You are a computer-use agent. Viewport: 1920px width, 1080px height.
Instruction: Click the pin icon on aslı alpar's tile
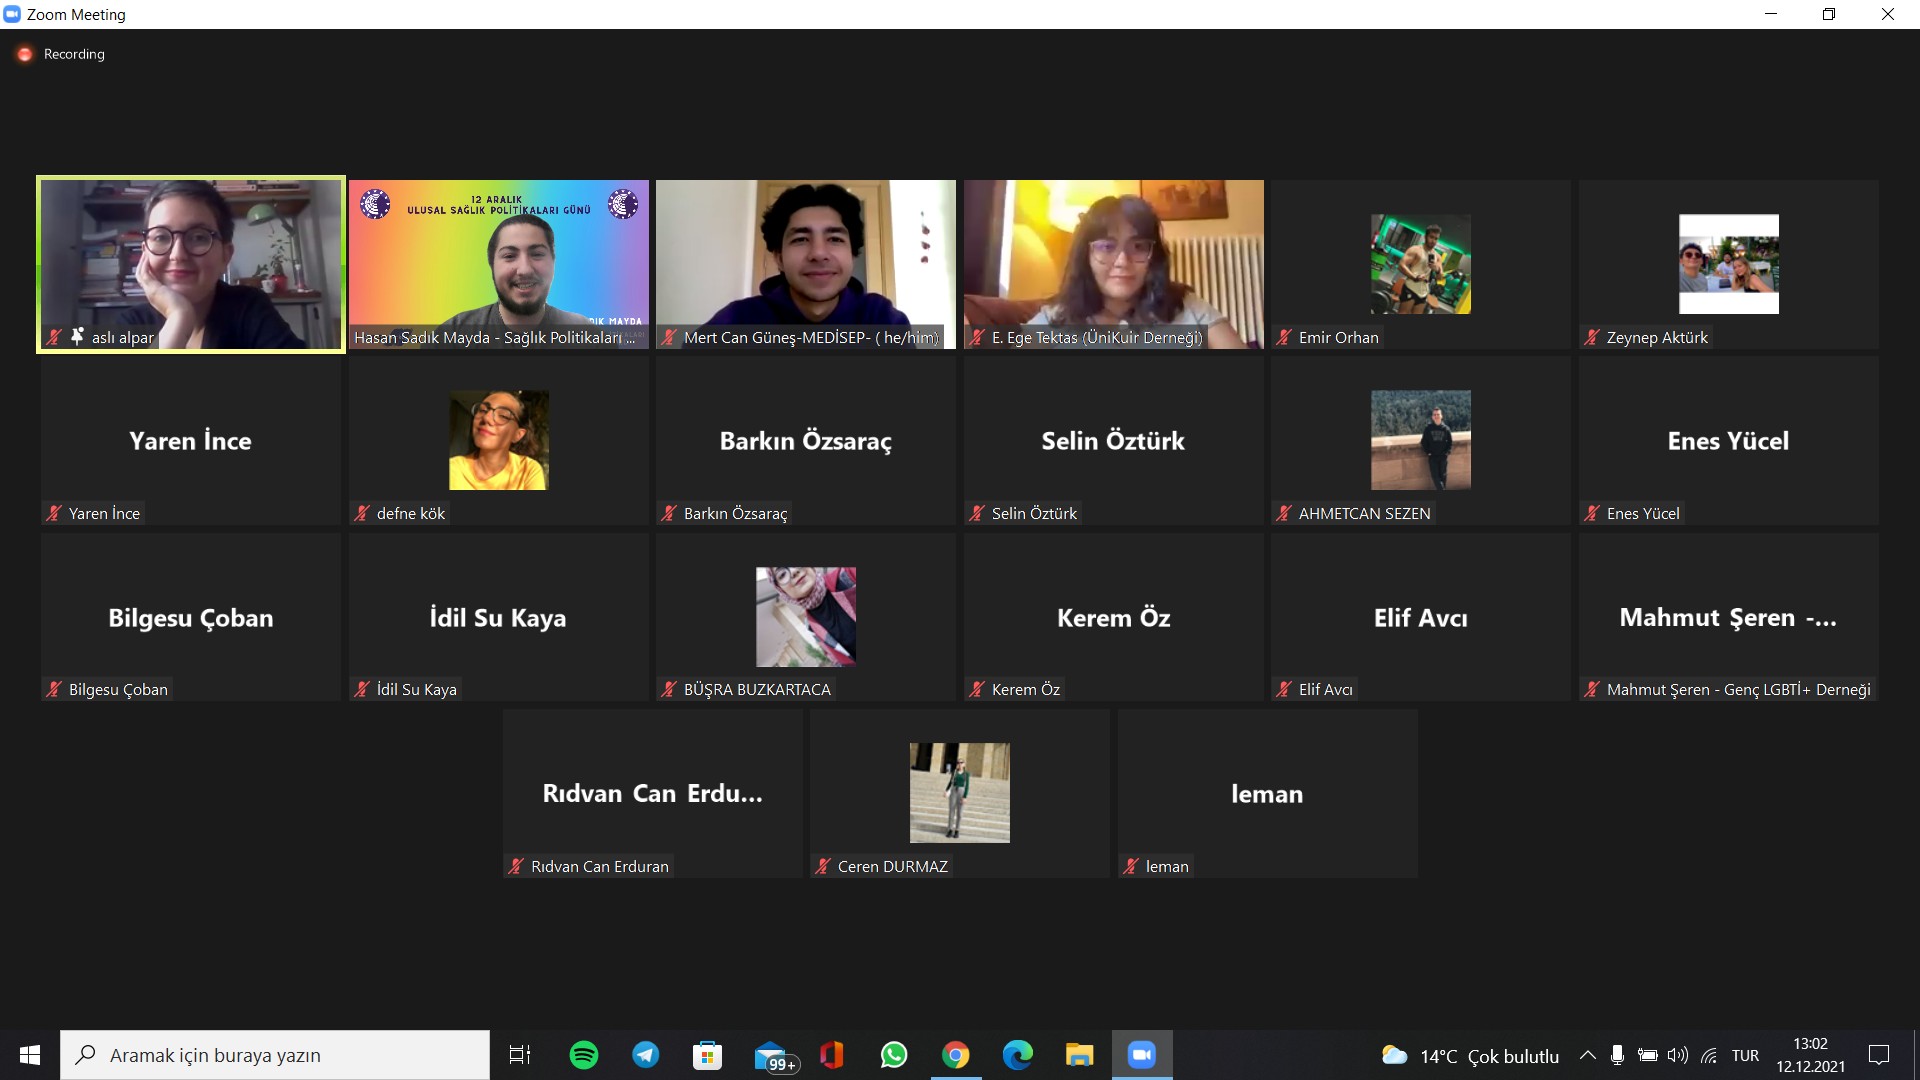77,337
